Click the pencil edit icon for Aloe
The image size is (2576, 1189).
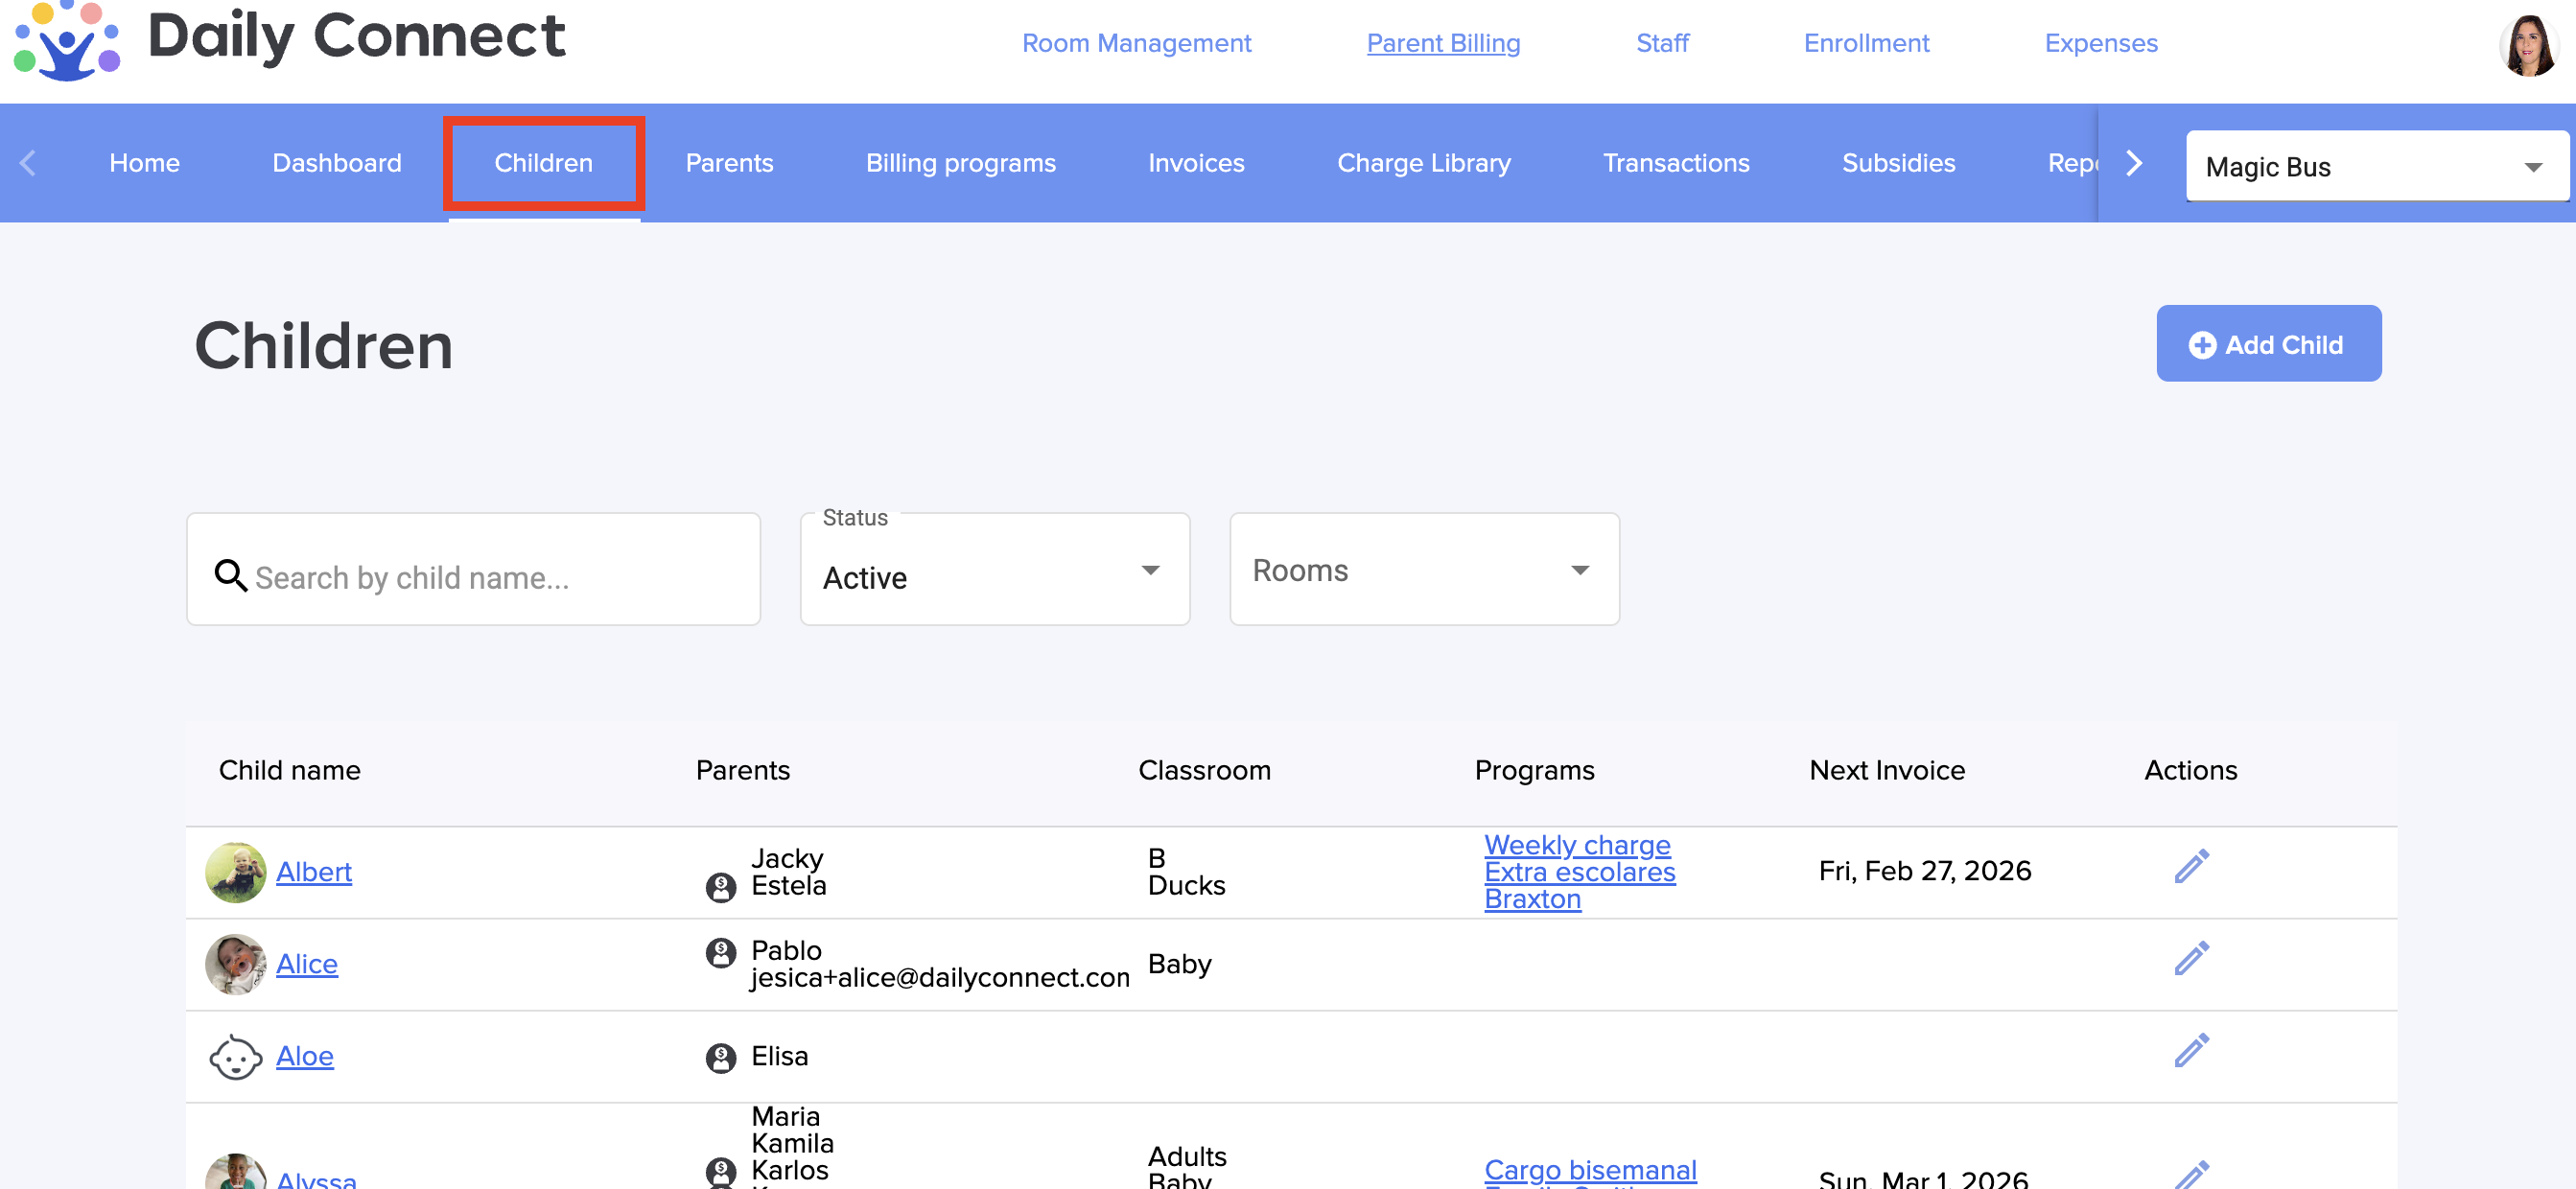pos(2190,1051)
